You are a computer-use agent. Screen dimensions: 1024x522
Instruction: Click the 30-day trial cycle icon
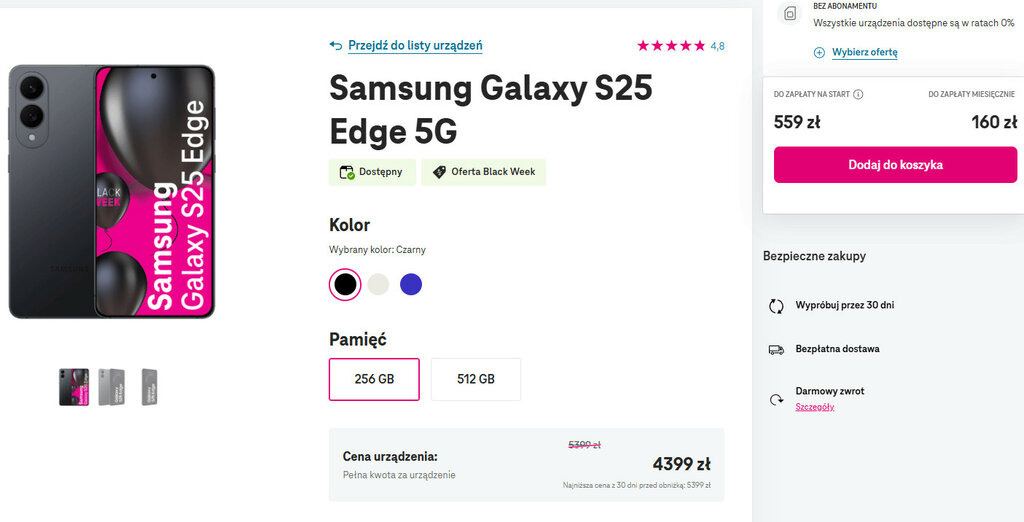(776, 306)
